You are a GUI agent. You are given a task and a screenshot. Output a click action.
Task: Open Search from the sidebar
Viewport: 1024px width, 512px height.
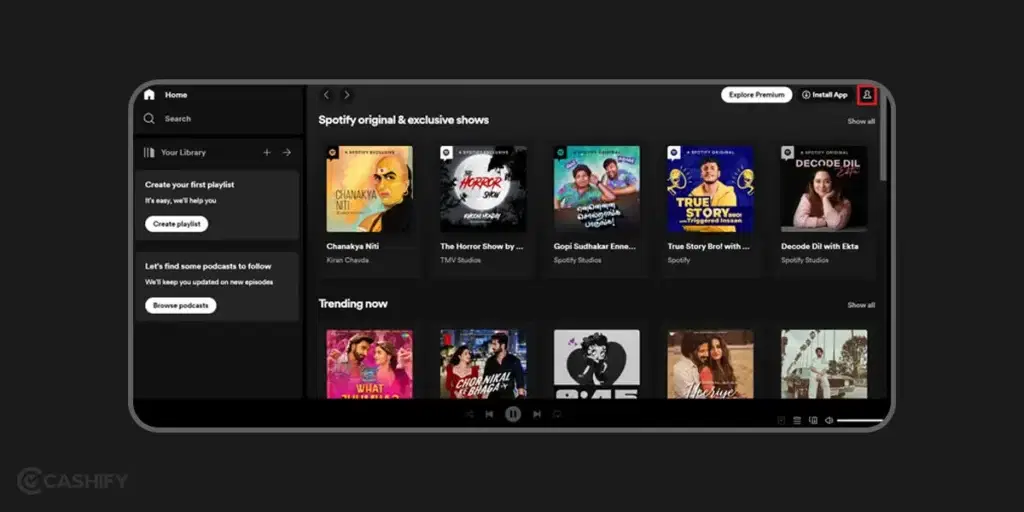[167, 119]
